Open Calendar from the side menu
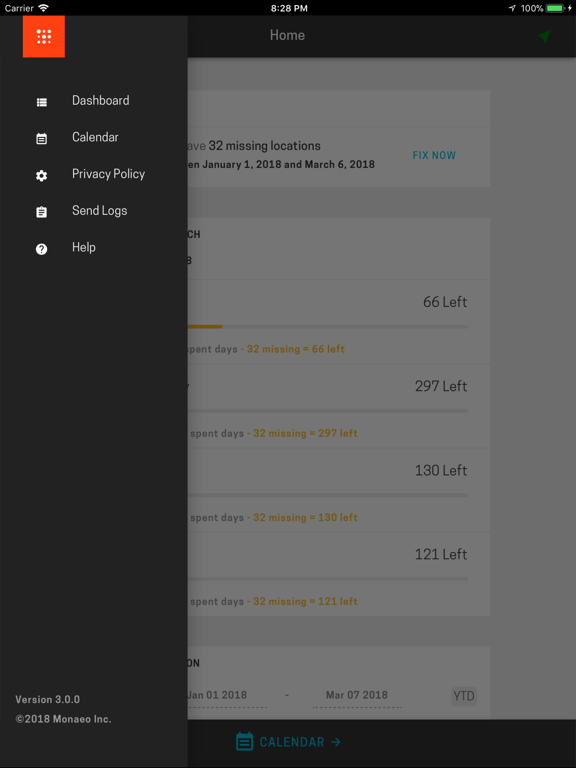Viewport: 576px width, 768px height. tap(94, 138)
